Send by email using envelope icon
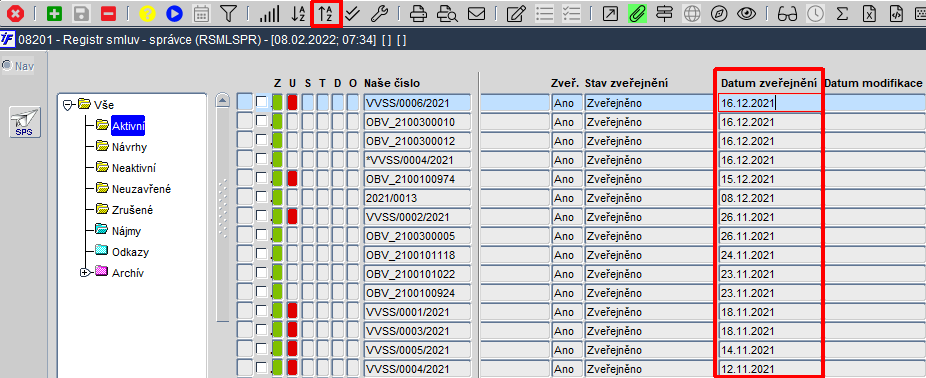This screenshot has width=926, height=378. 476,14
